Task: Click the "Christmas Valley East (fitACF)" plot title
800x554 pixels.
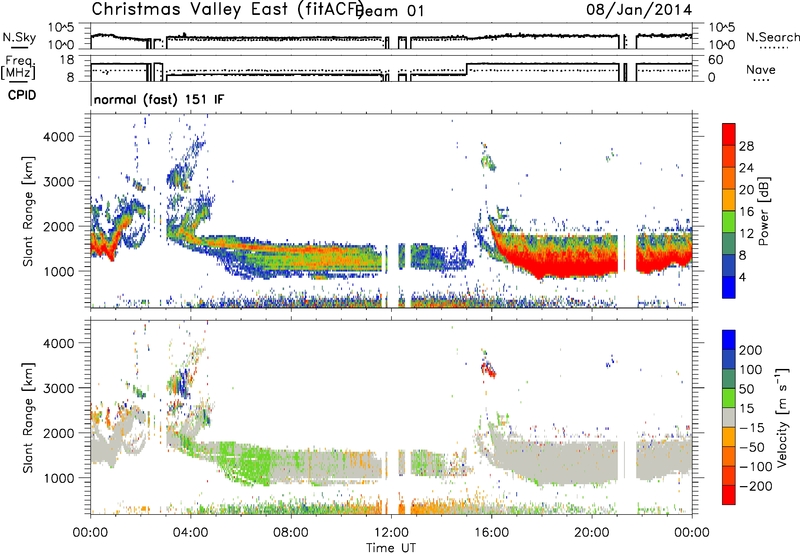Action: click(227, 10)
